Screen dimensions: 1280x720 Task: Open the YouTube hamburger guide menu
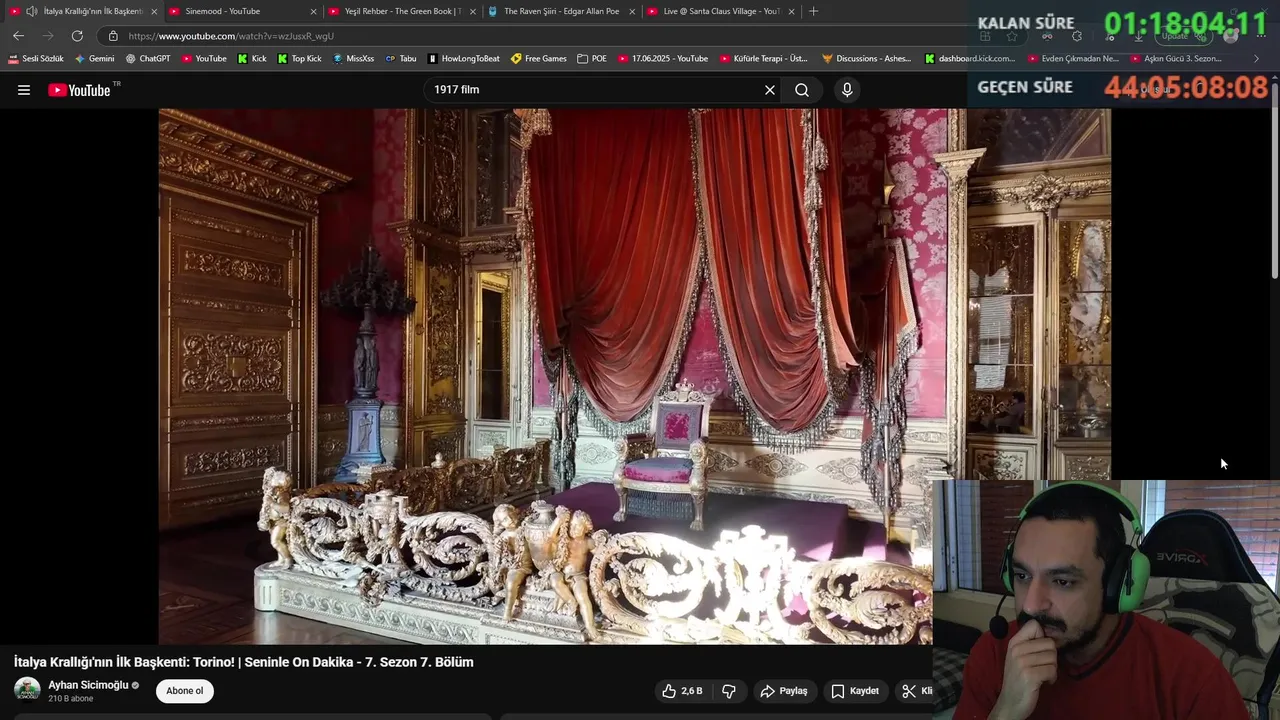click(24, 90)
